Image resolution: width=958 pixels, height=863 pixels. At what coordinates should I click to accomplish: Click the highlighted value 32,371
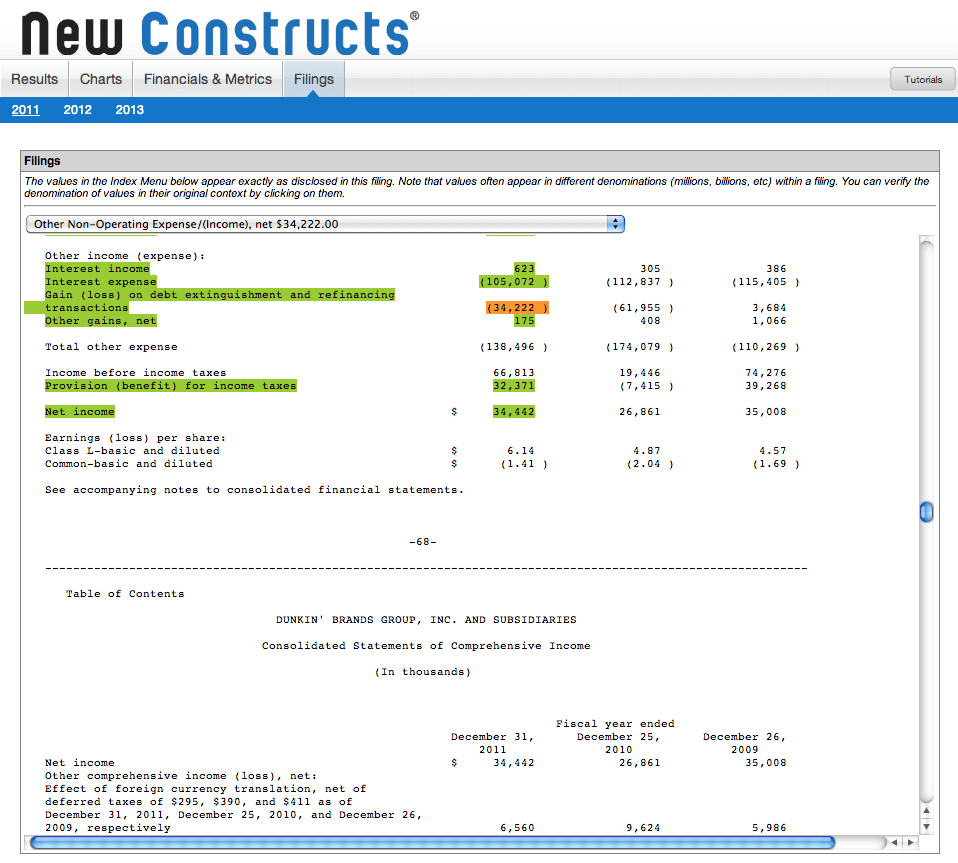[x=514, y=386]
